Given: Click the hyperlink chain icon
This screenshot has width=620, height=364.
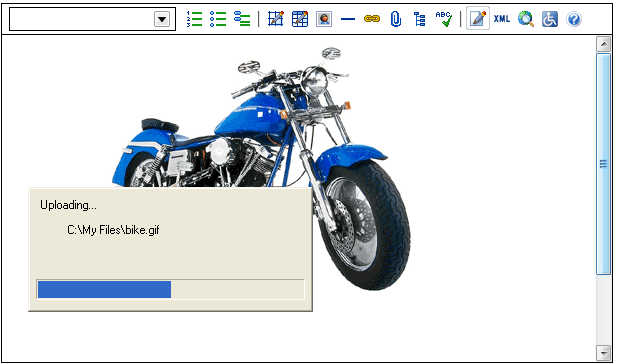Looking at the screenshot, I should pyautogui.click(x=372, y=19).
